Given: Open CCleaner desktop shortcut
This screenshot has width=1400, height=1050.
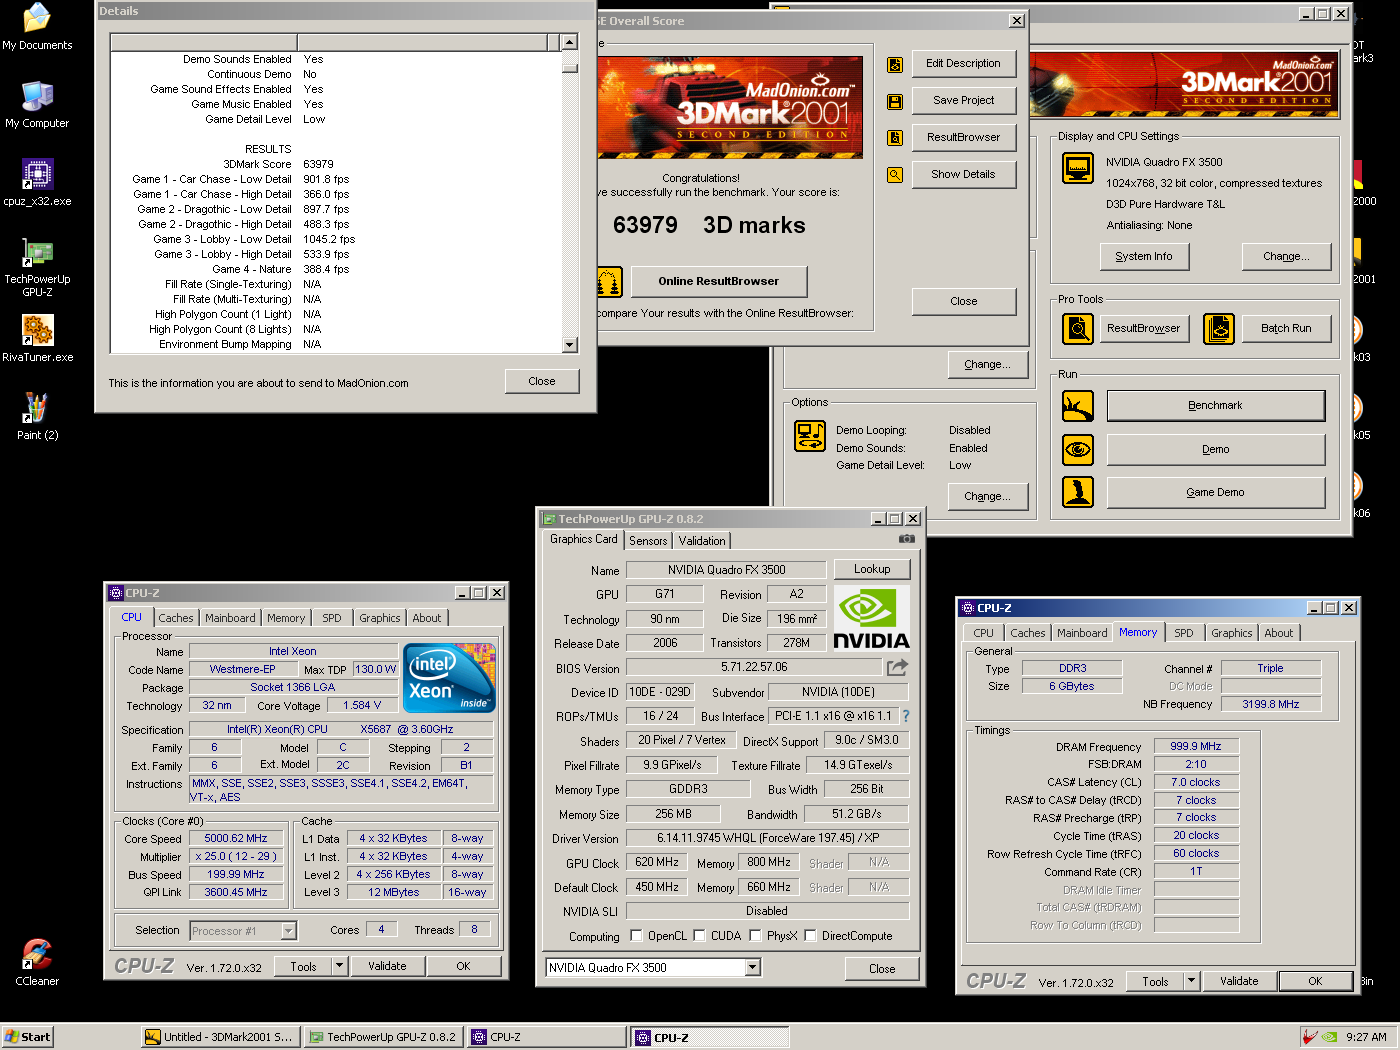Looking at the screenshot, I should click(37, 963).
